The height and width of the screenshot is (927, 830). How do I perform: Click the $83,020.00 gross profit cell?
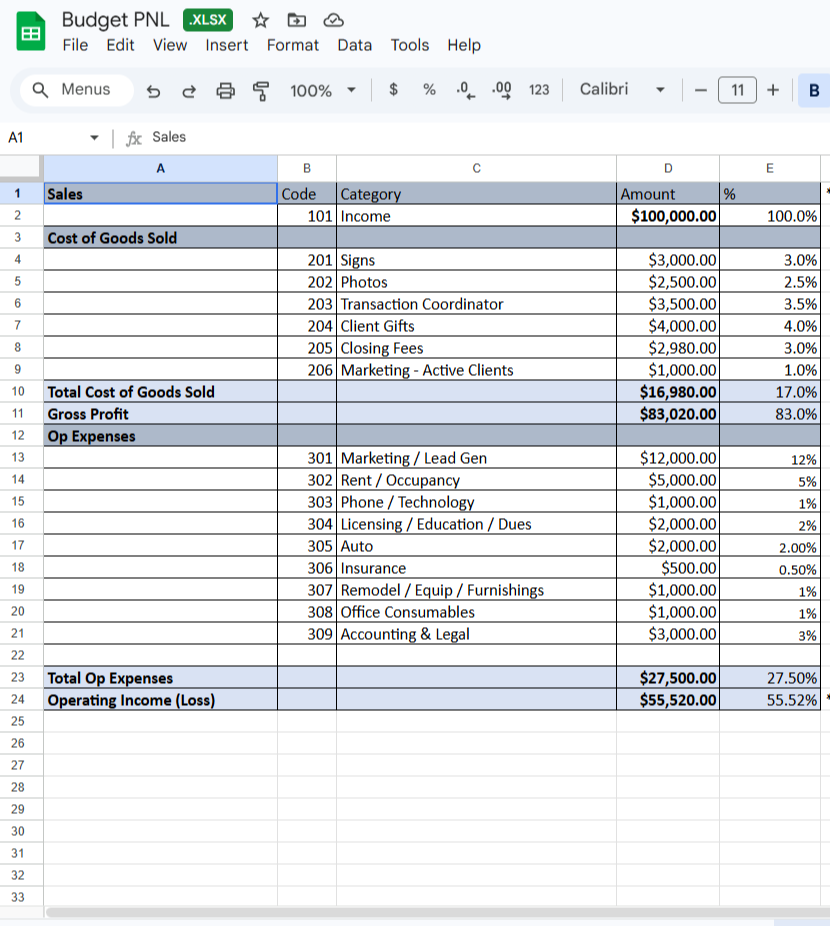[x=668, y=414]
